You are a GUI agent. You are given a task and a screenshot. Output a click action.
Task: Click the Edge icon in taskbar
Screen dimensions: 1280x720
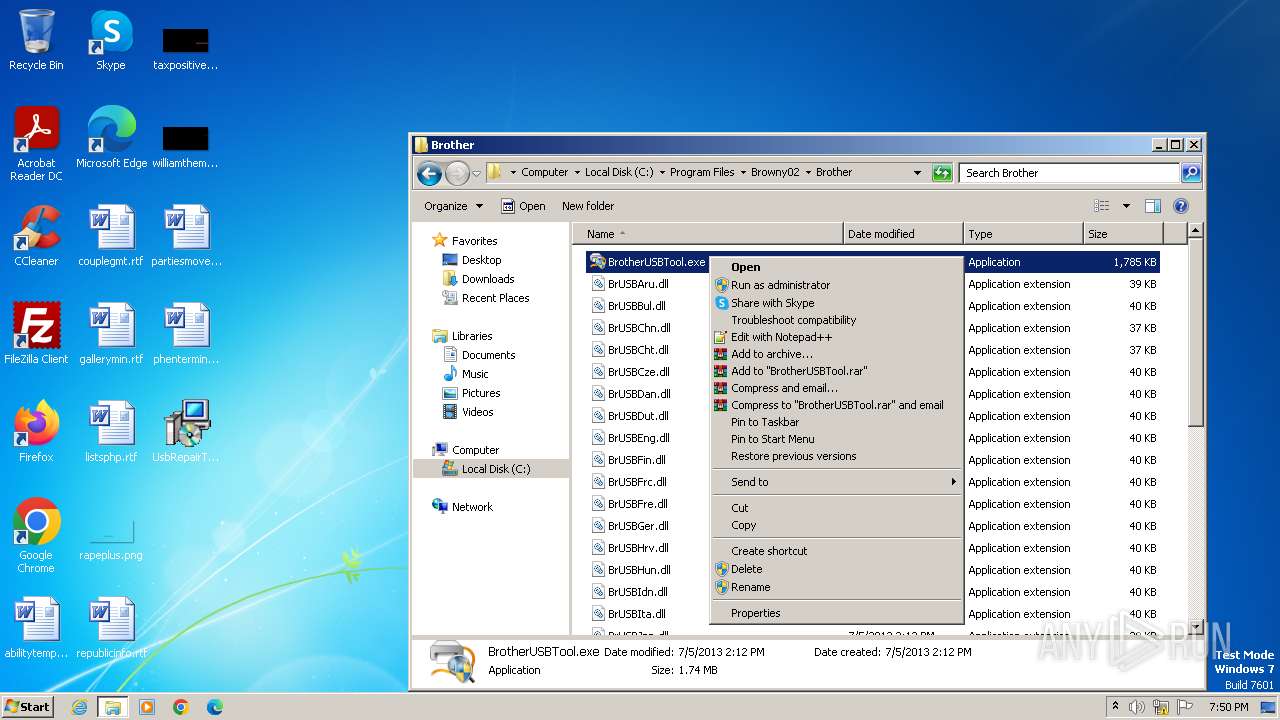214,707
